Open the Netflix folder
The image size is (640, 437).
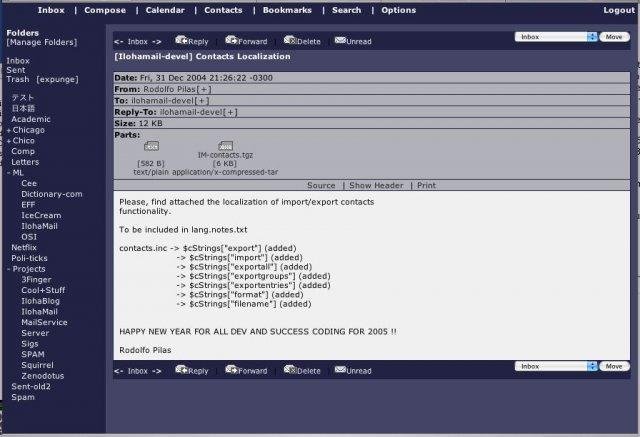click(x=24, y=248)
